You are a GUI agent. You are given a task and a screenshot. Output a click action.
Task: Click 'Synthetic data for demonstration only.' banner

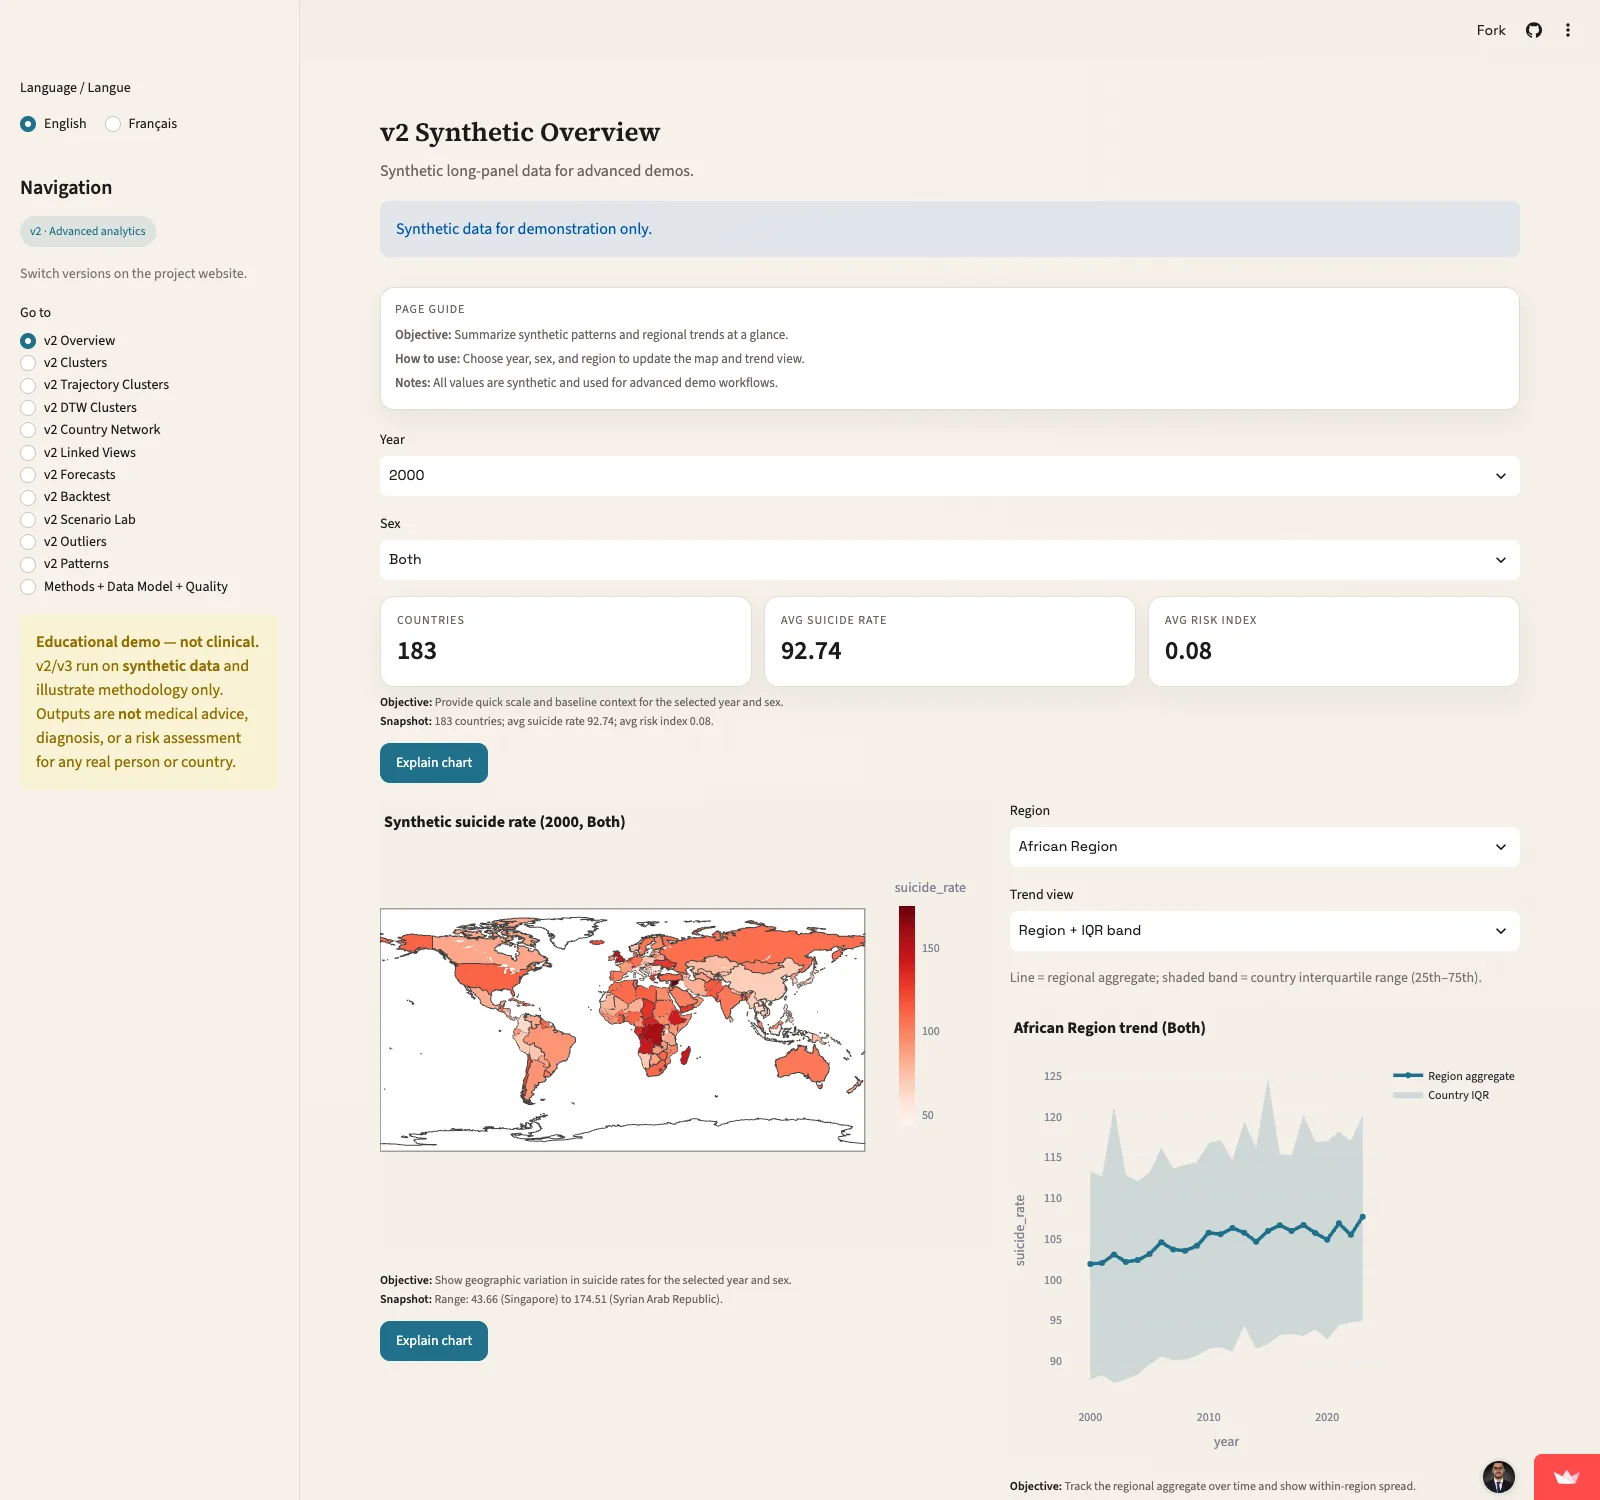coord(949,229)
